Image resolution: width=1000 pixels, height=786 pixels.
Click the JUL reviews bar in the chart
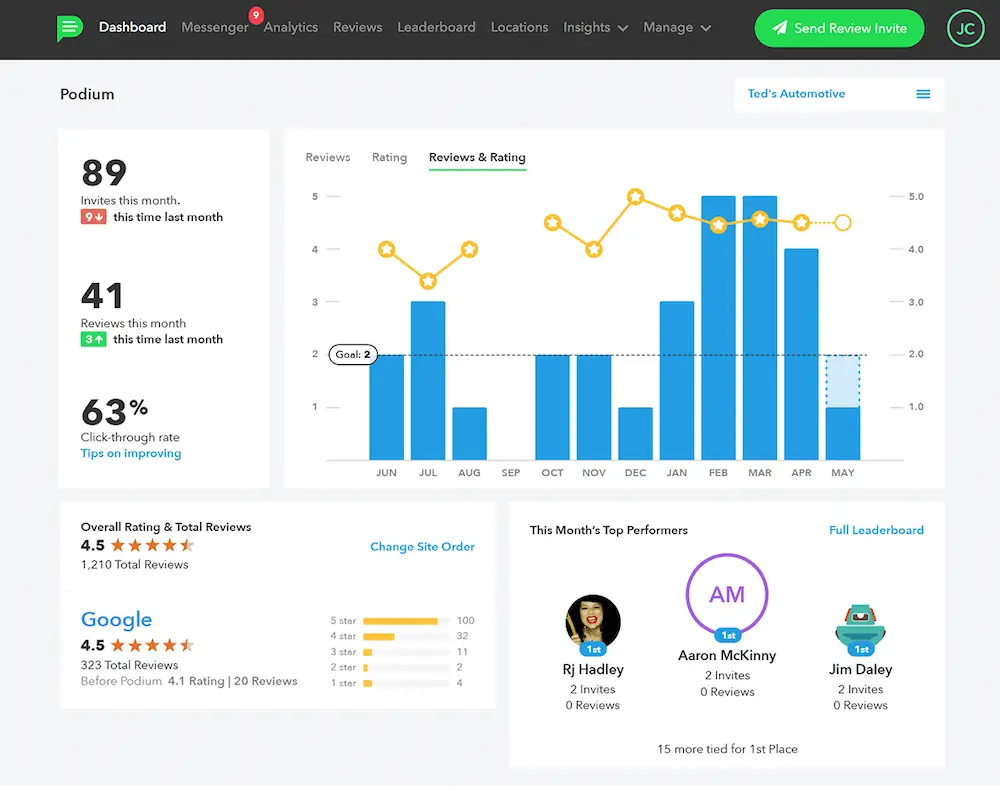(428, 381)
